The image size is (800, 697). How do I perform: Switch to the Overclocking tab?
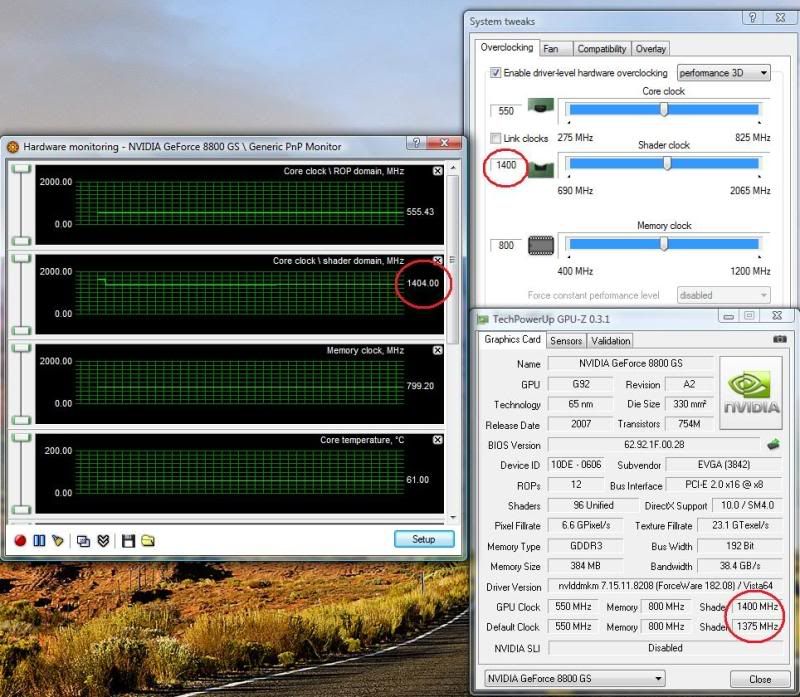pos(507,47)
